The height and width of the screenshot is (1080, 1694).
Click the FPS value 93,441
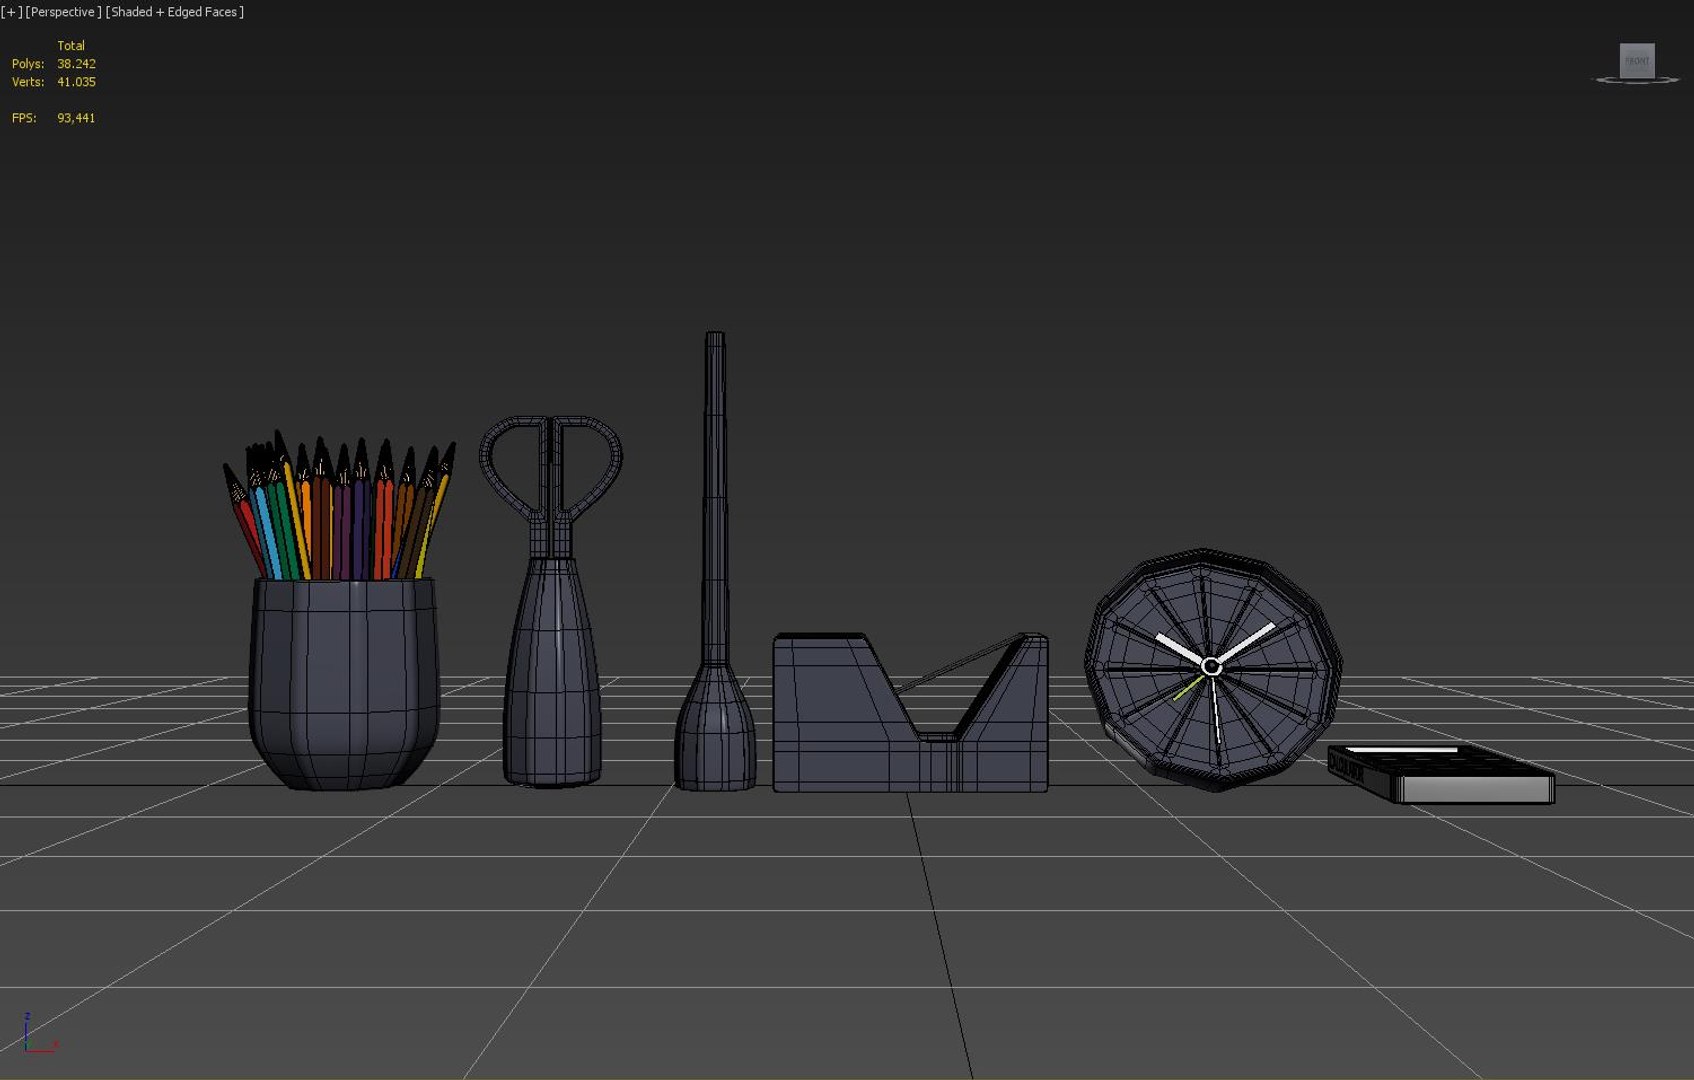tap(76, 118)
